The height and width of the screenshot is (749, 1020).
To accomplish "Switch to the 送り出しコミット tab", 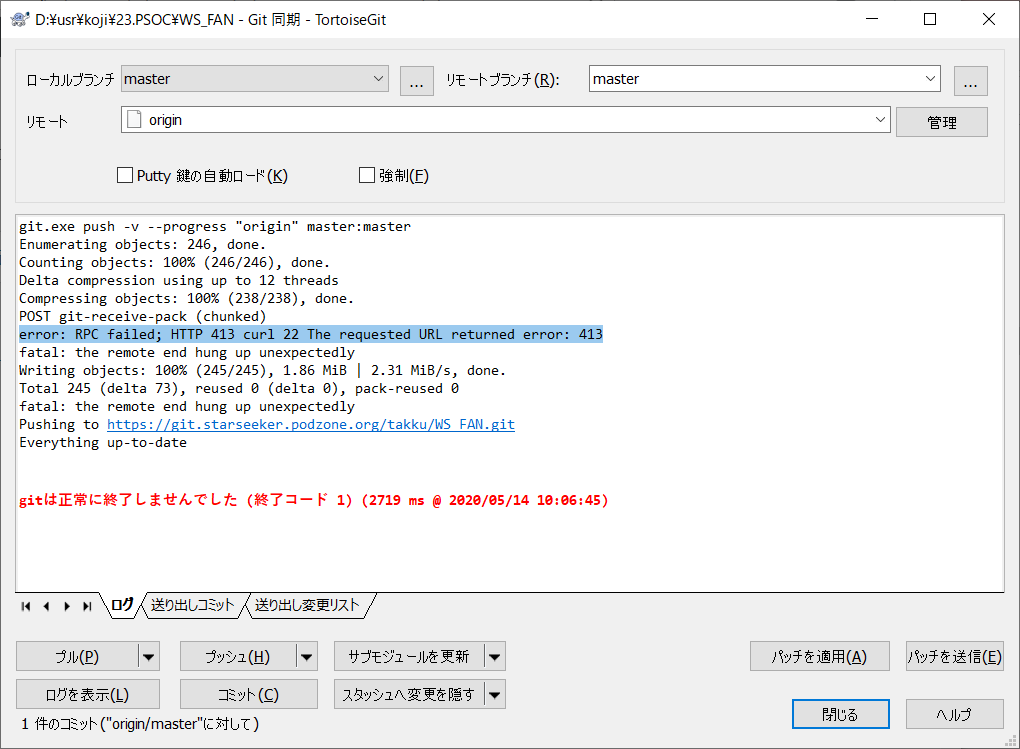I will pos(192,605).
